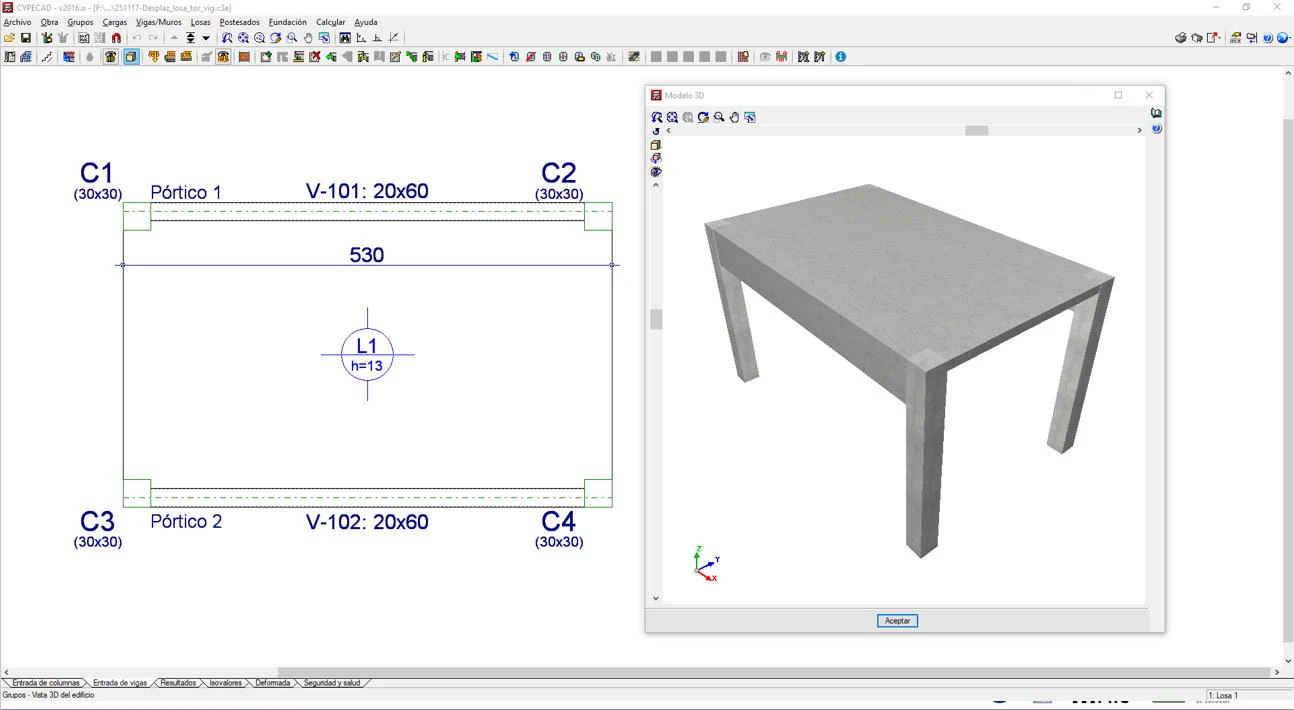Open the Grupos menu
This screenshot has height=710, width=1294.
pos(80,22)
